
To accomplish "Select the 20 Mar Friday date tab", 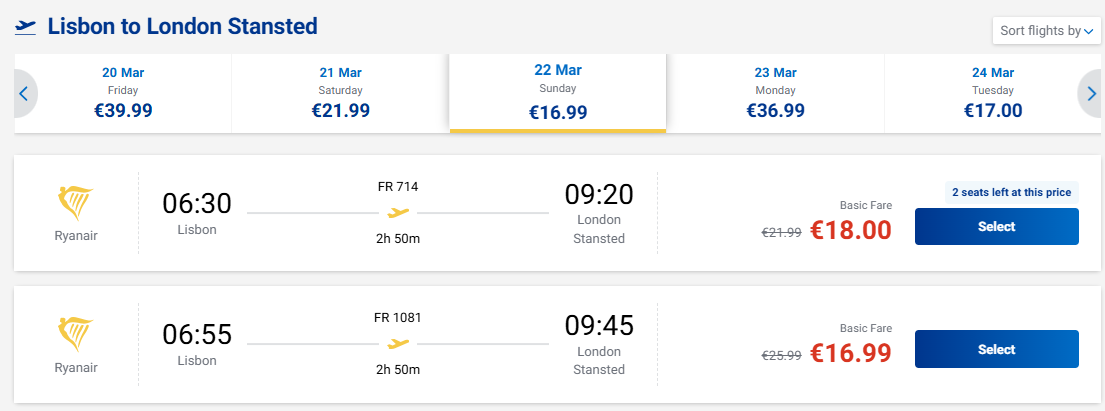I will pos(123,94).
